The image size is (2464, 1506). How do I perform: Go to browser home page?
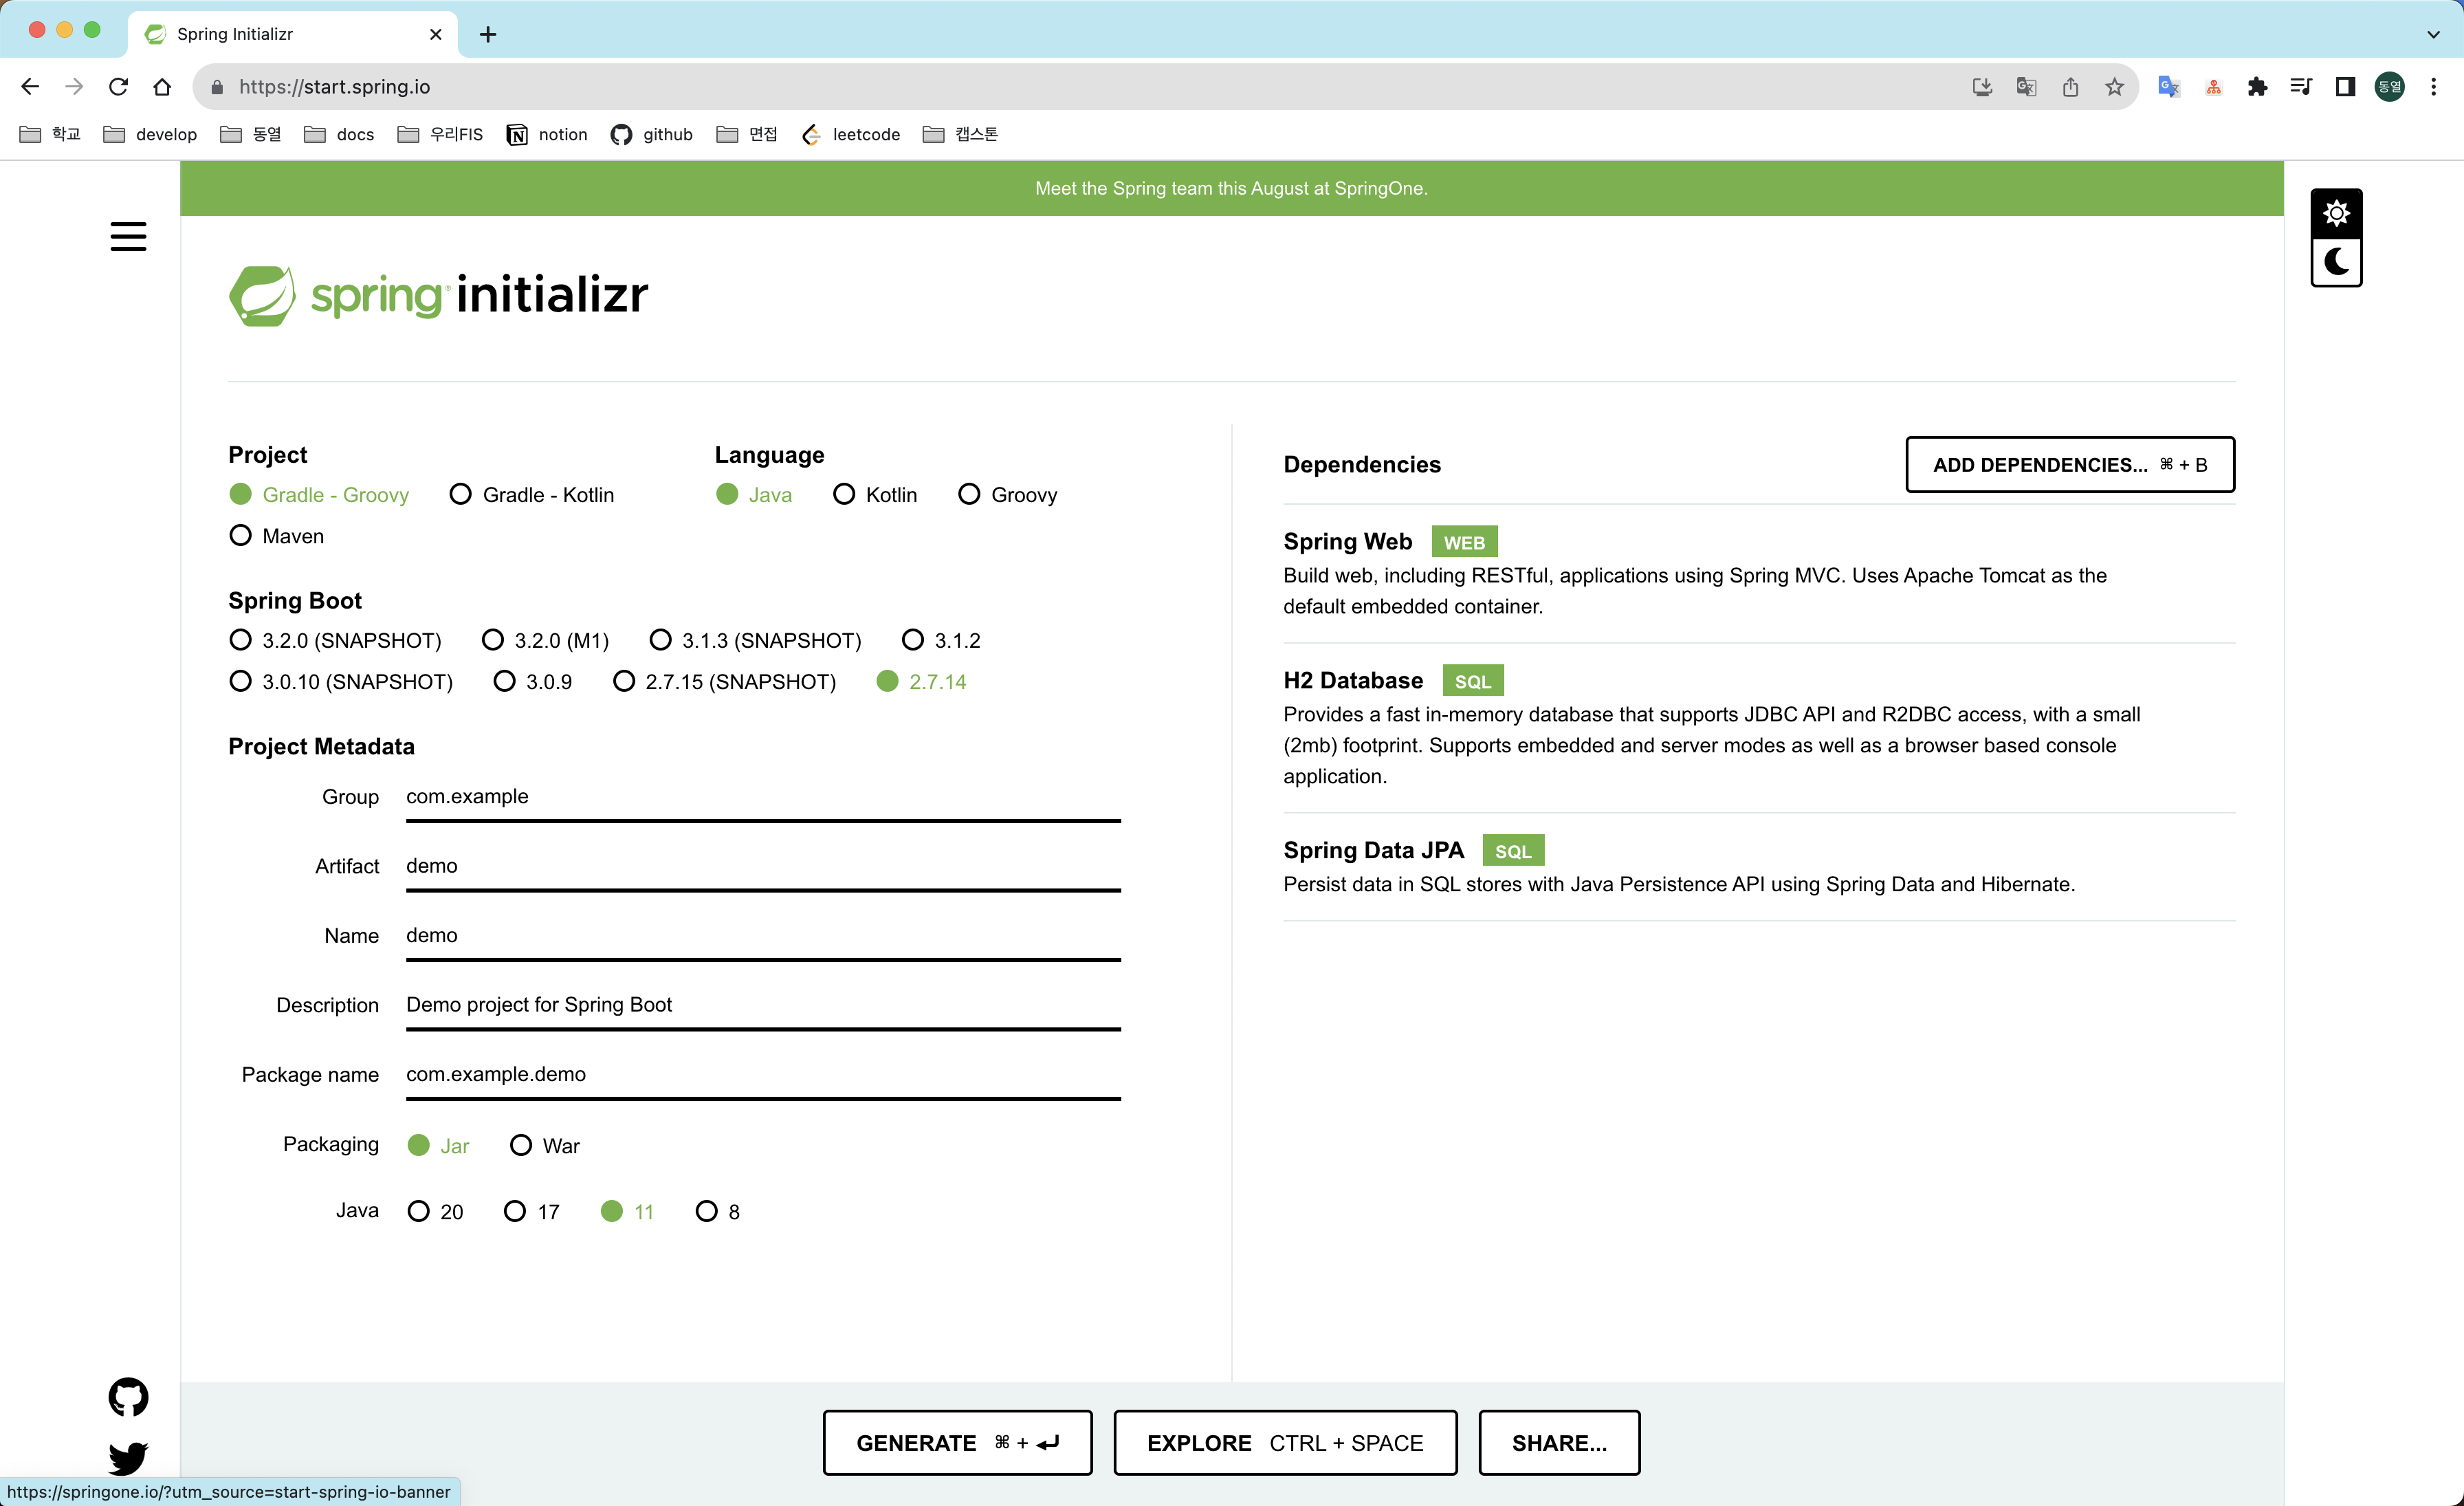(162, 87)
